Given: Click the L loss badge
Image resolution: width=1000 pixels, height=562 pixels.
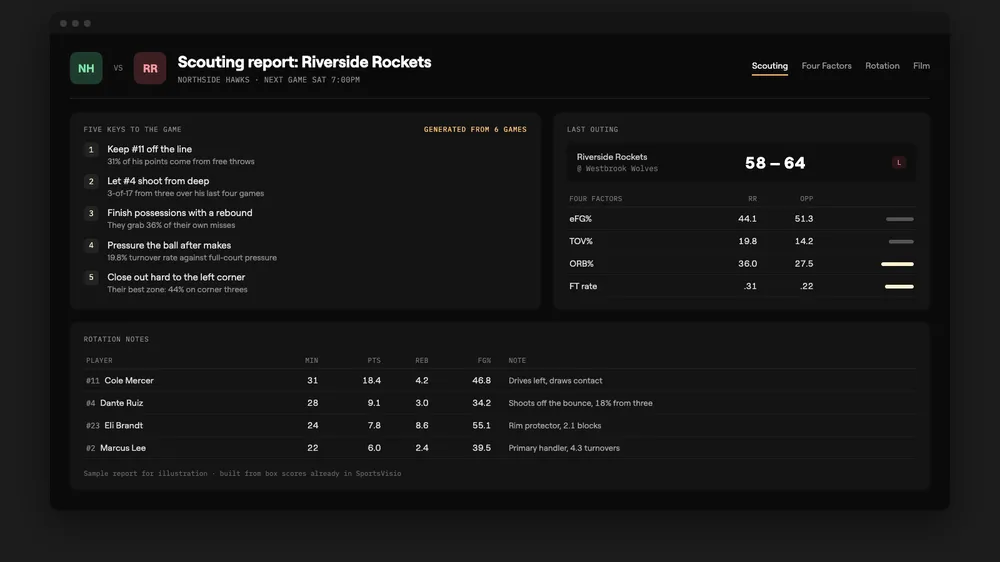Looking at the screenshot, I should (899, 163).
